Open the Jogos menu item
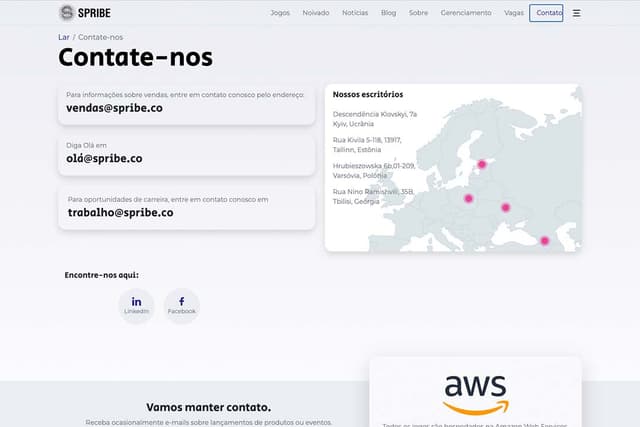Viewport: 640px width, 427px height. pyautogui.click(x=280, y=13)
